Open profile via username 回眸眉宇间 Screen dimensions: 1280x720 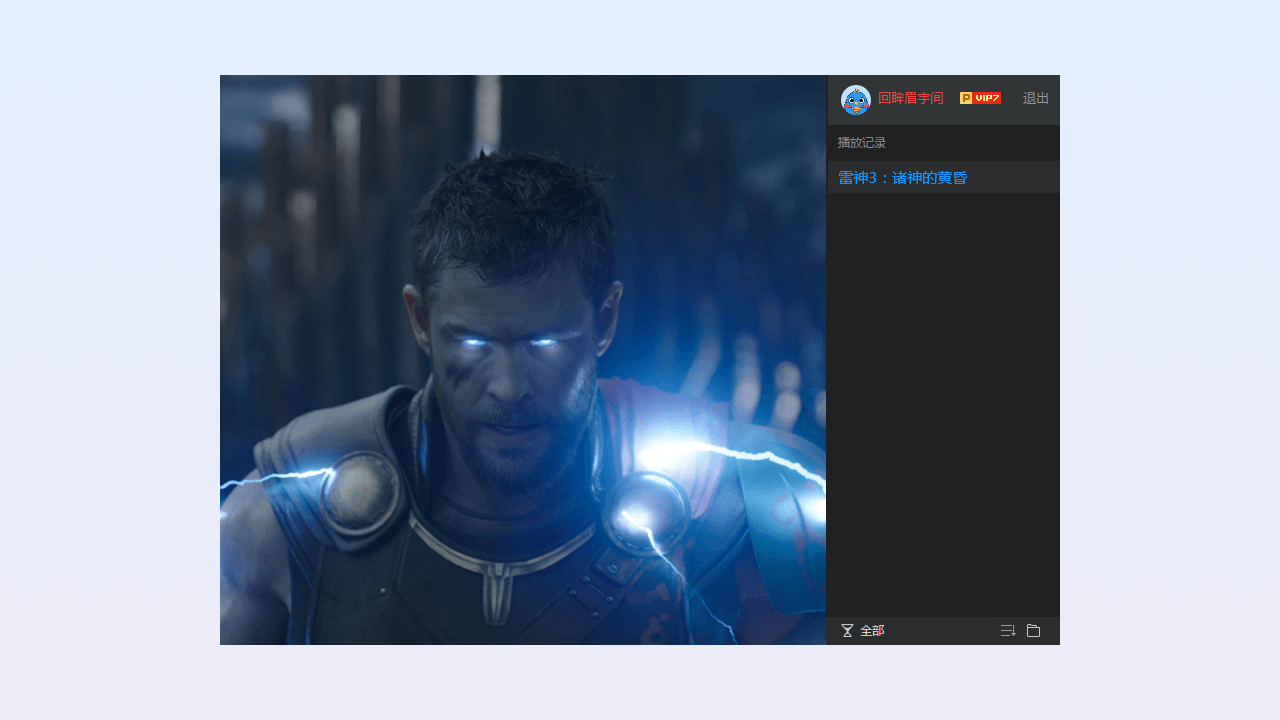pos(910,98)
